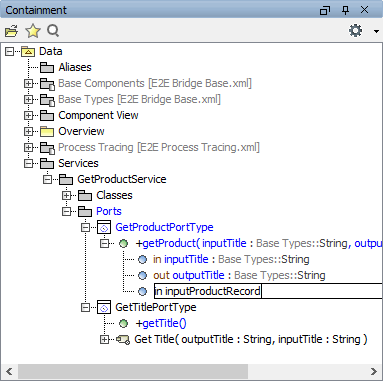Click the green getProduct operation icon

pos(123,244)
